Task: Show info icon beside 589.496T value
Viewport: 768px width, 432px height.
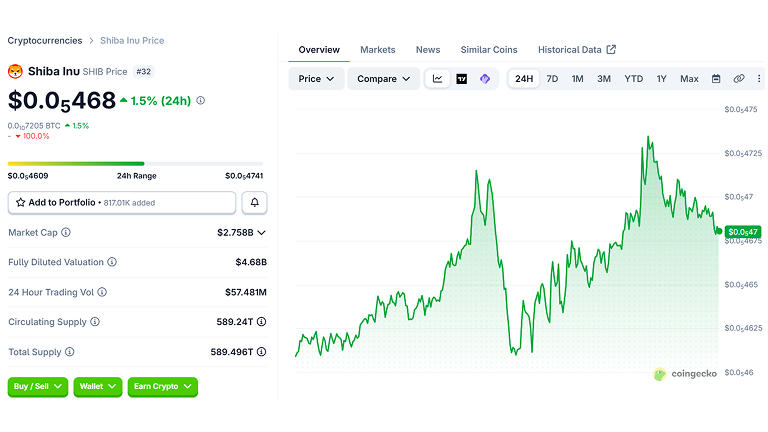Action: 262,352
